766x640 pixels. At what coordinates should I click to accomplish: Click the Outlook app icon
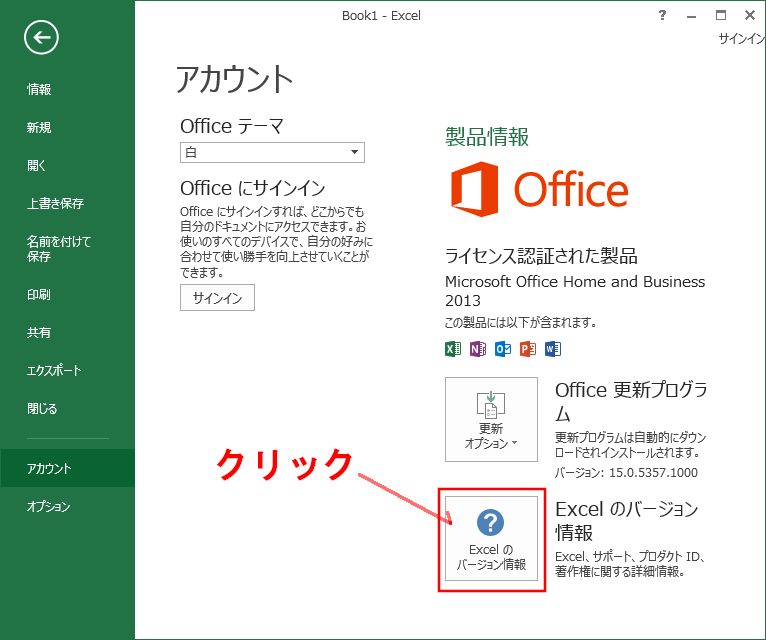[503, 349]
